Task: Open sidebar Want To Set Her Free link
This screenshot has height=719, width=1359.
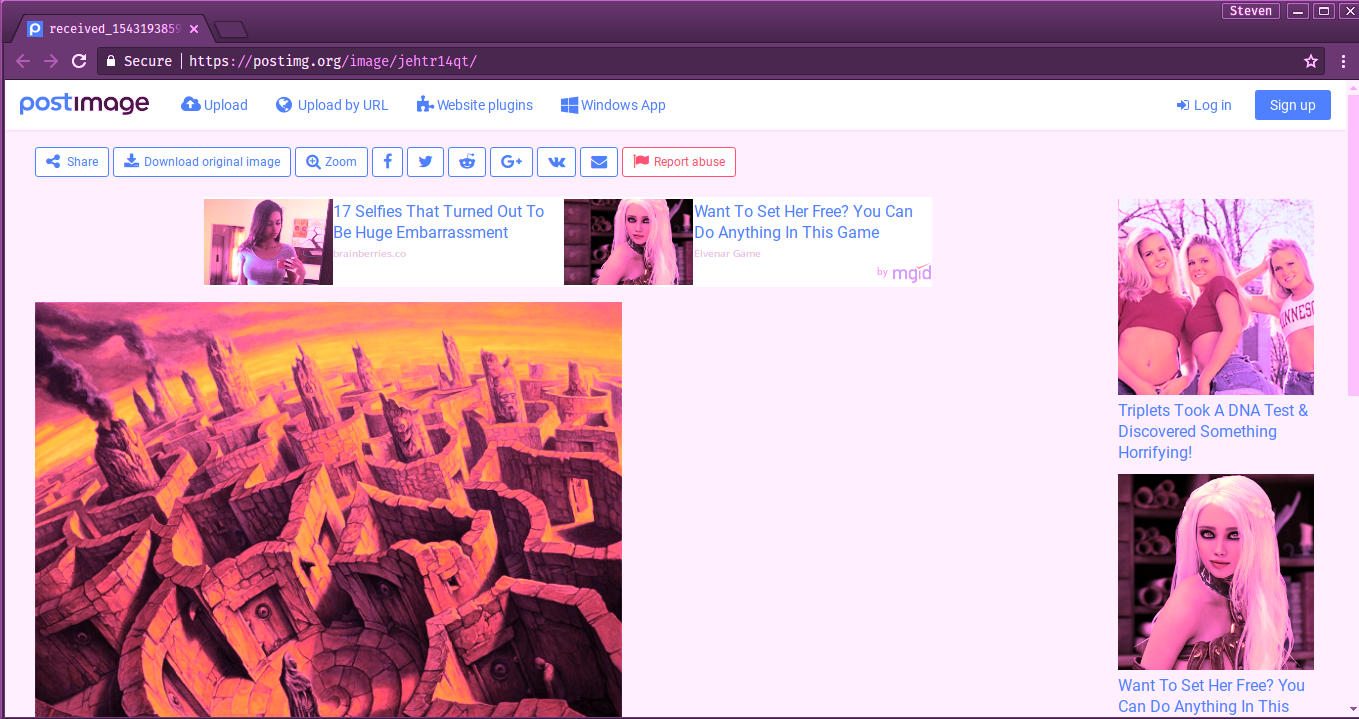Action: click(x=1211, y=696)
